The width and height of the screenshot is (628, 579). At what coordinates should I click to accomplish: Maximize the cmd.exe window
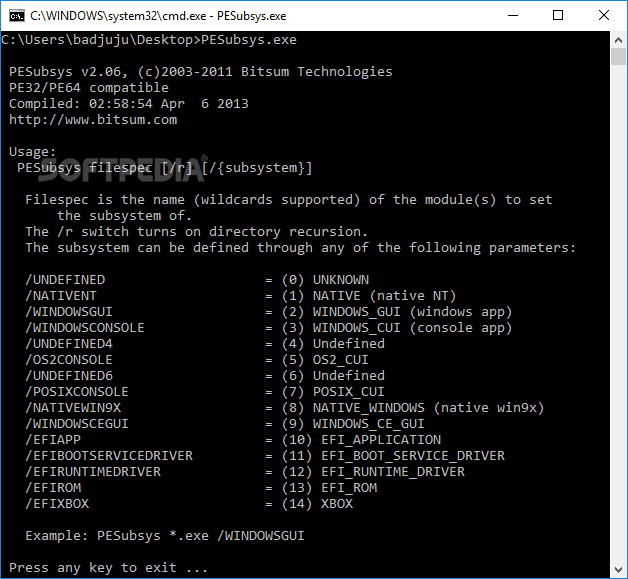point(558,16)
